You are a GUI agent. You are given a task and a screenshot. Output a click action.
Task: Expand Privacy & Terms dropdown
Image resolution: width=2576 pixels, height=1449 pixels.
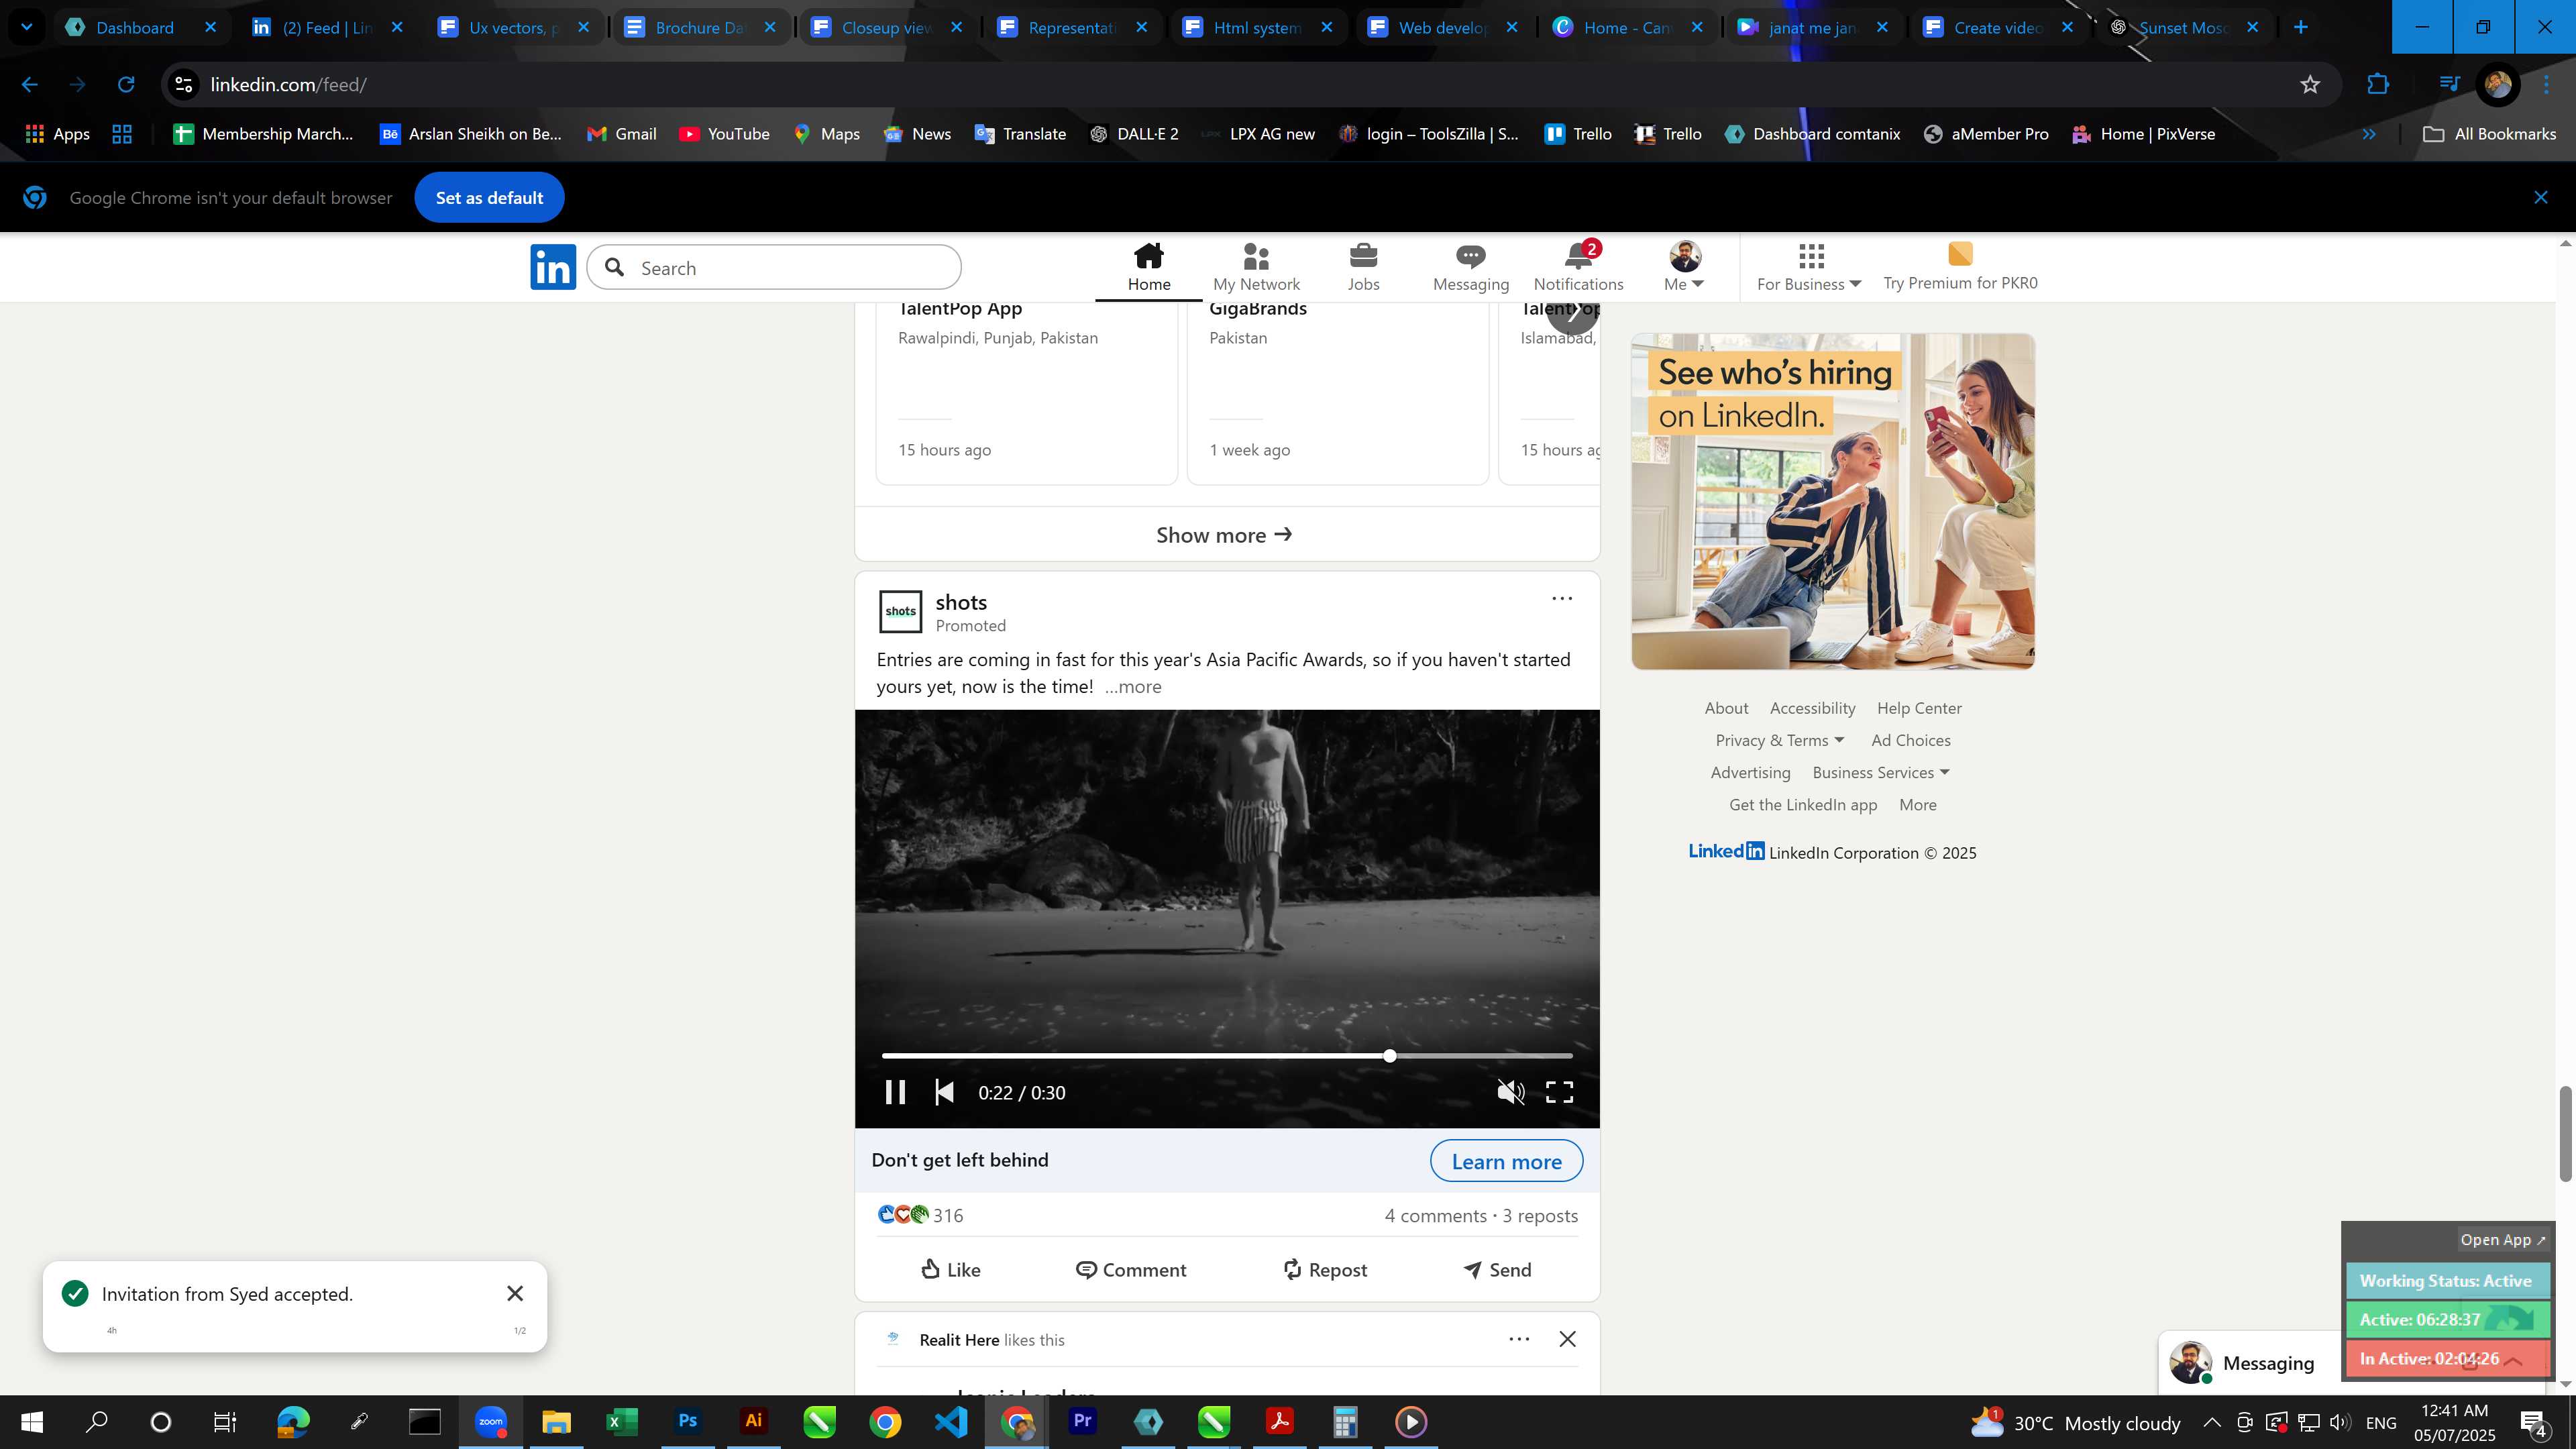point(1779,741)
